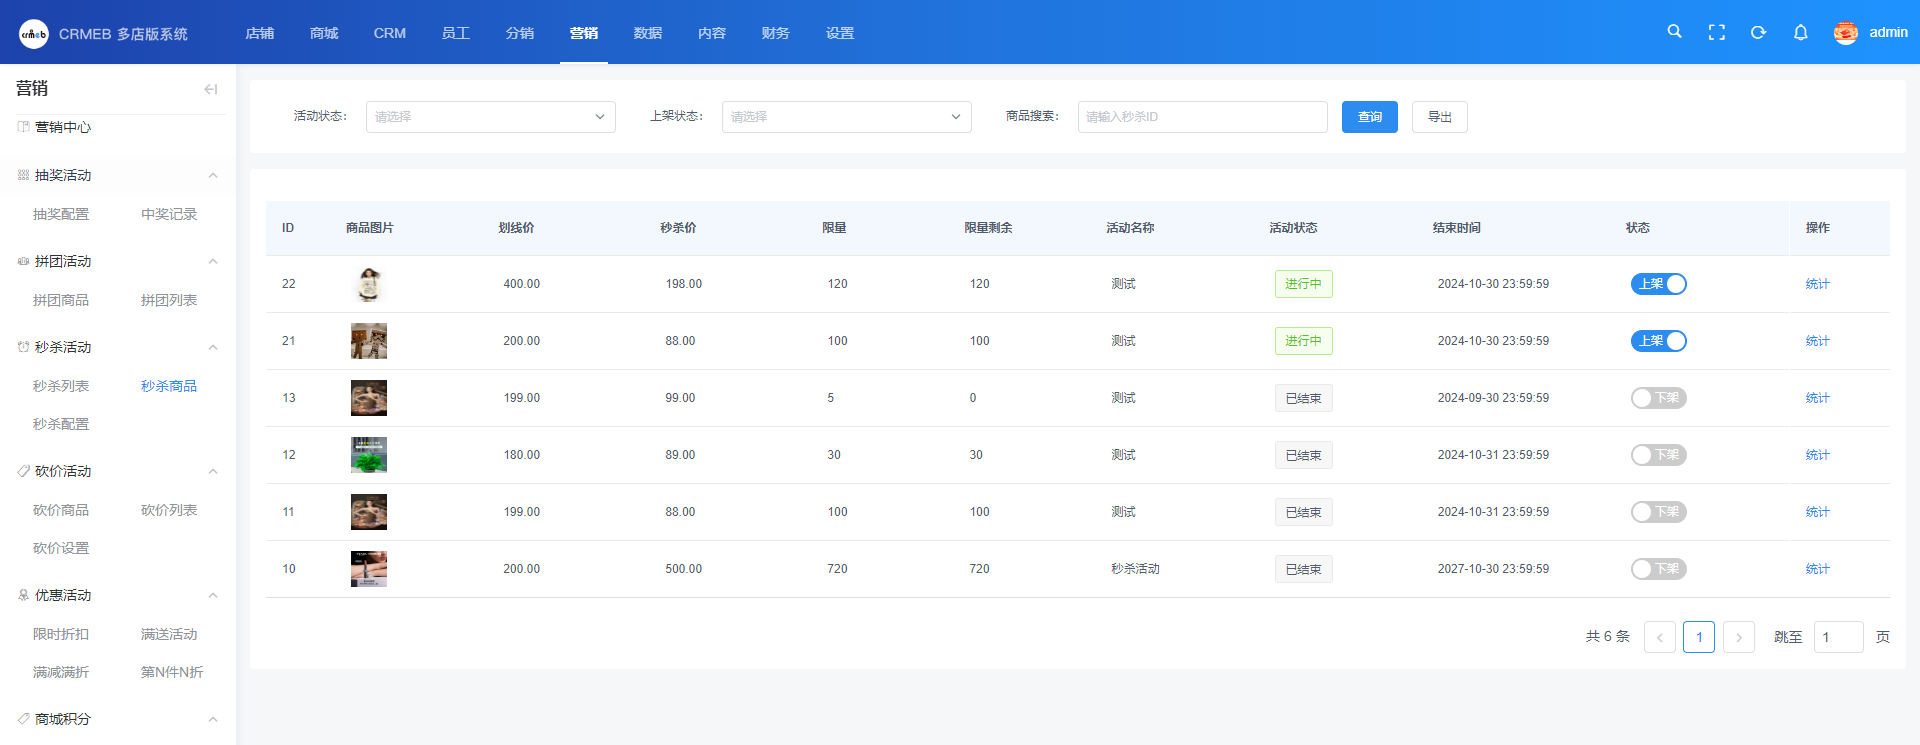Switch off the listing toggle for ID 21
This screenshot has width=1920, height=745.
coord(1658,341)
